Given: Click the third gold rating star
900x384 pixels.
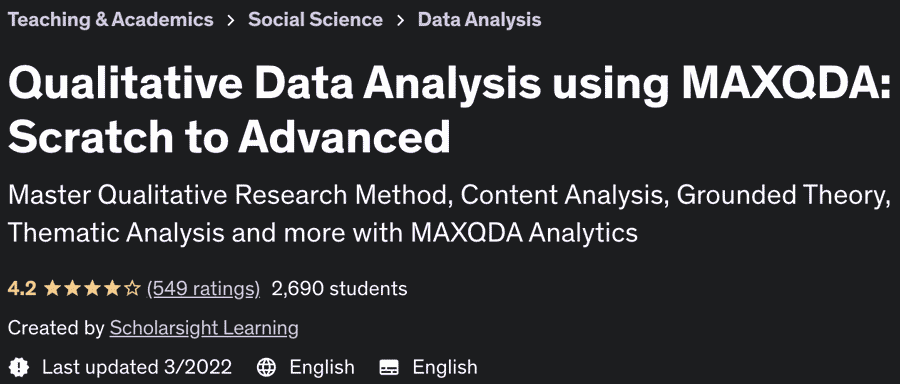Looking at the screenshot, I should [92, 288].
